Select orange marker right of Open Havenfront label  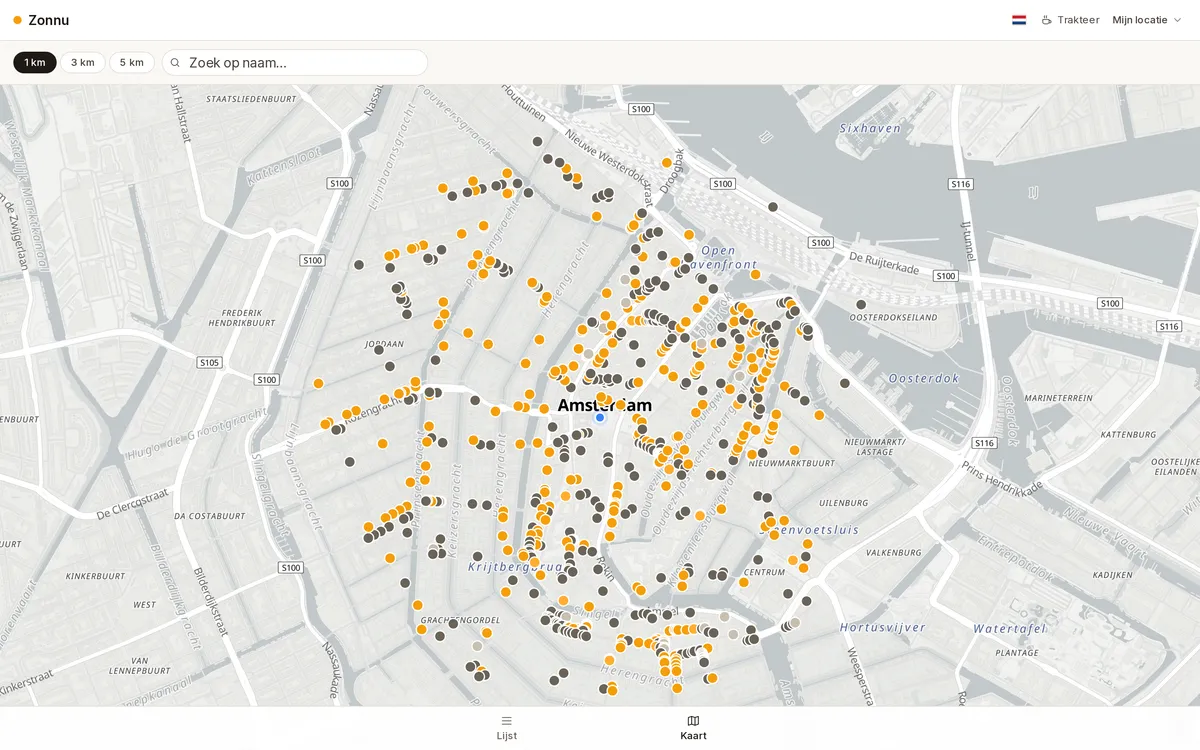[755, 274]
